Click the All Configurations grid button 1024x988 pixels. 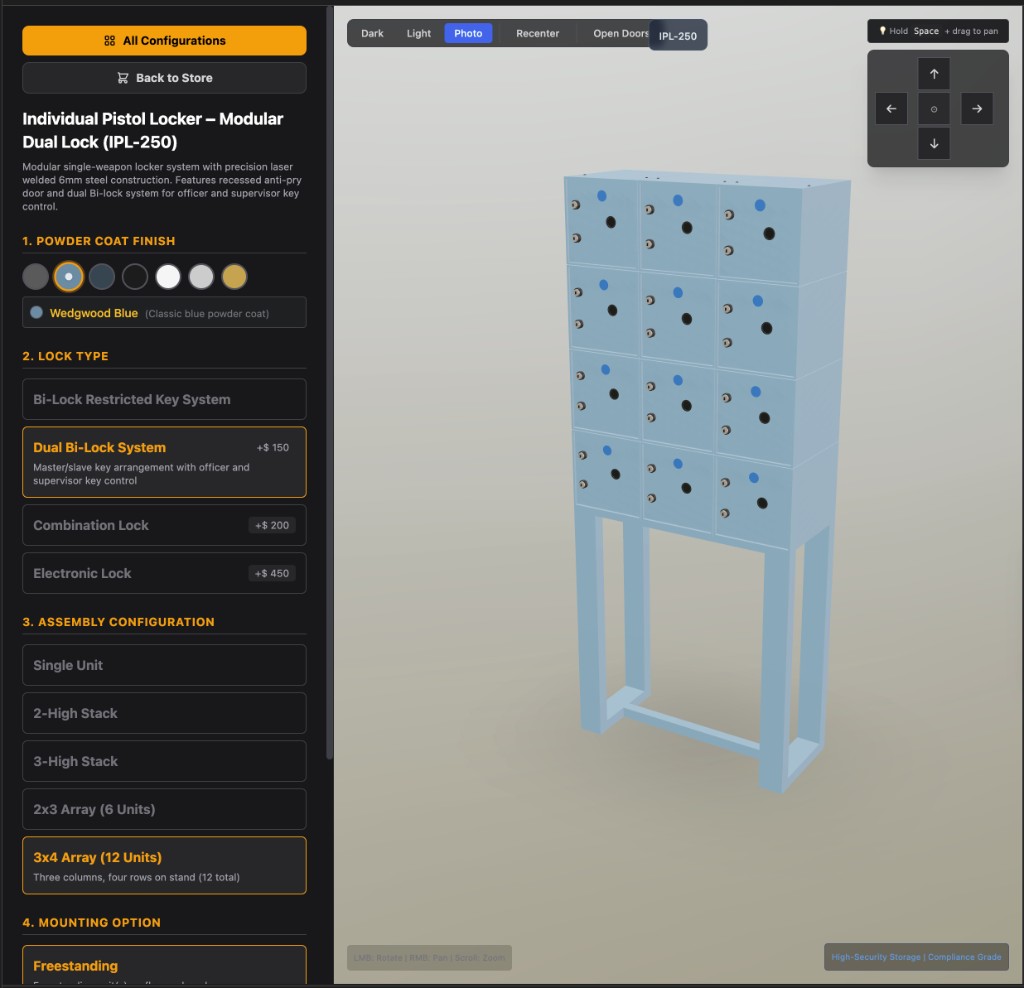(x=164, y=41)
